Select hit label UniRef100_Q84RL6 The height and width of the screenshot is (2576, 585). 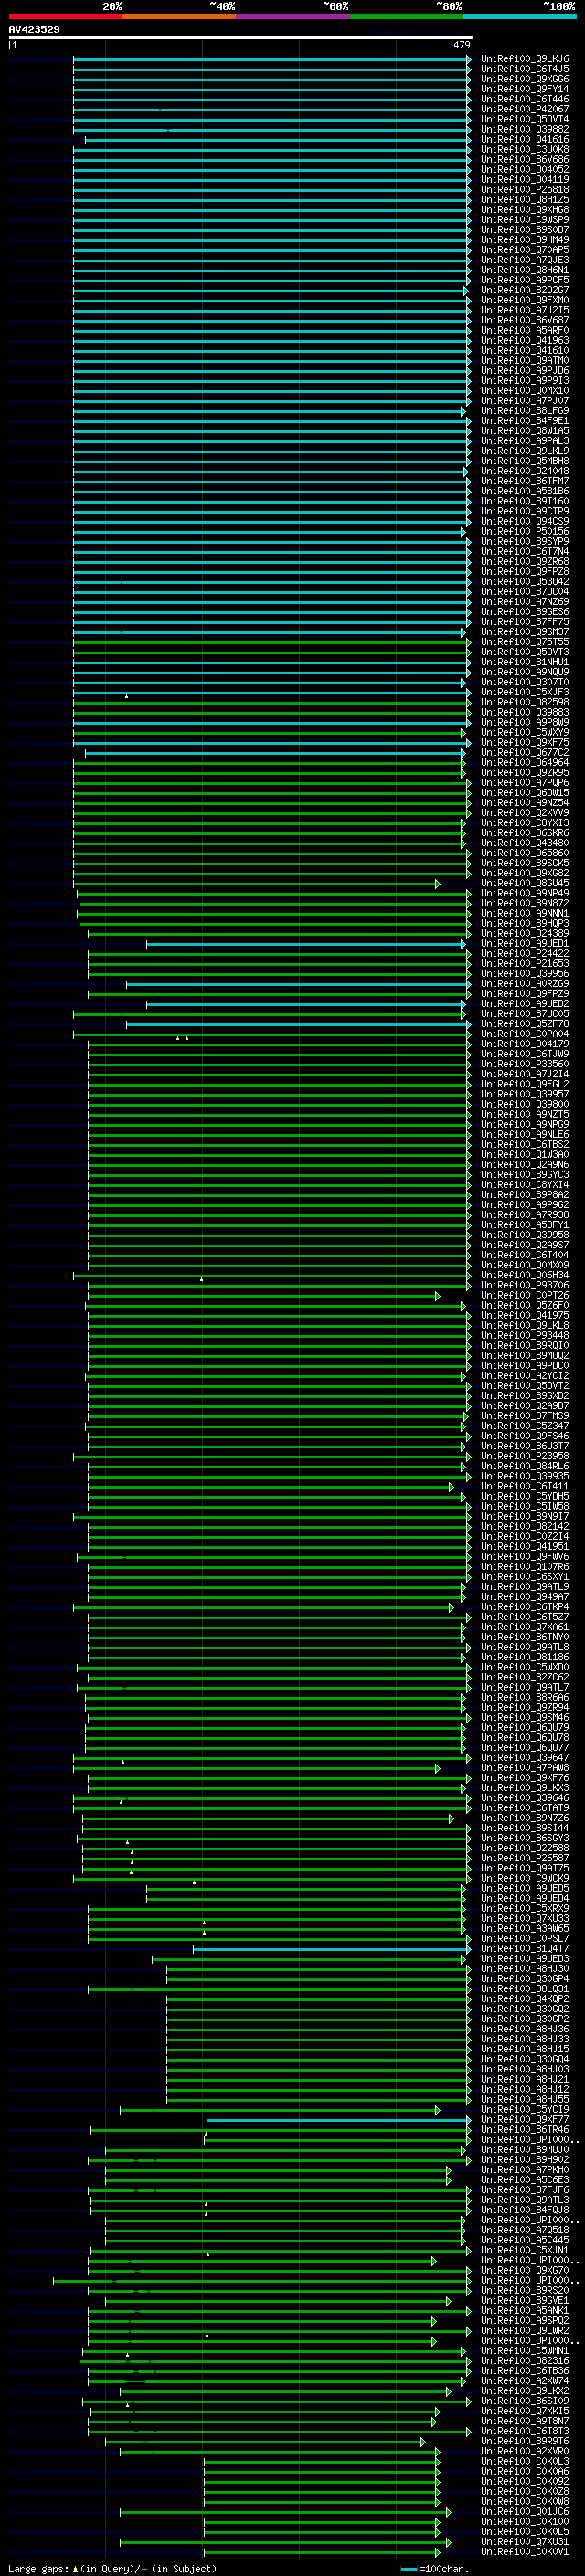525,1466
